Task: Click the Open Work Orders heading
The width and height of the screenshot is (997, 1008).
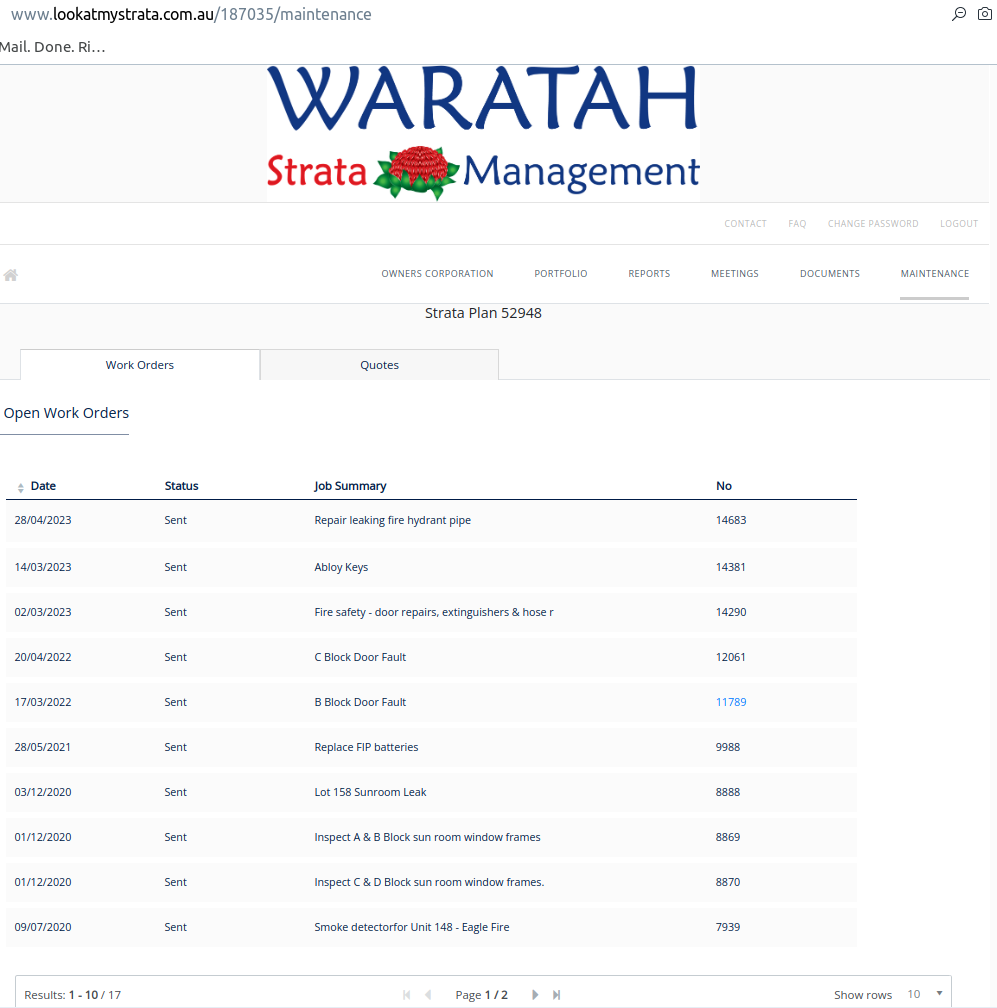Action: 66,413
